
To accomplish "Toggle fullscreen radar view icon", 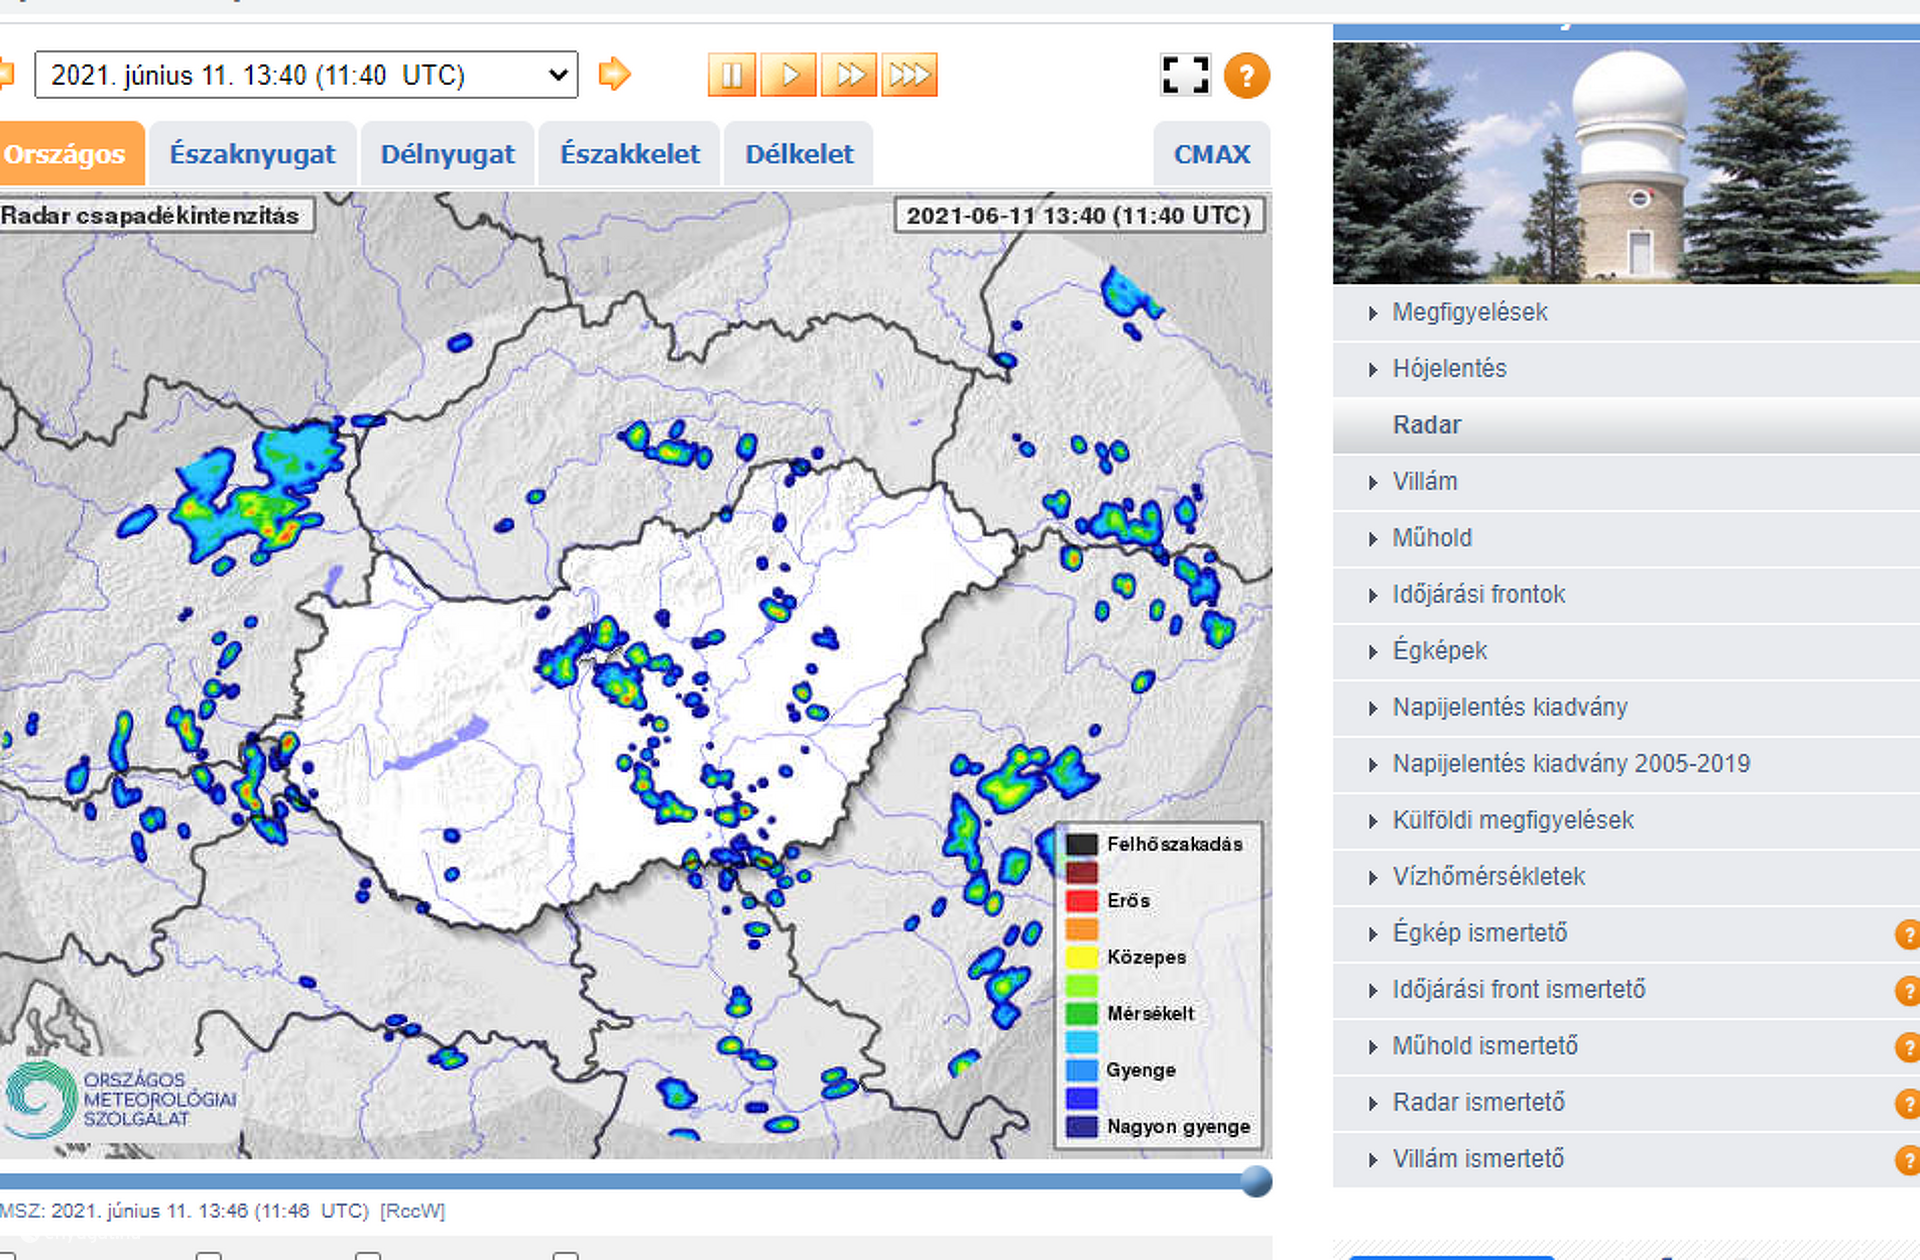I will pos(1186,75).
